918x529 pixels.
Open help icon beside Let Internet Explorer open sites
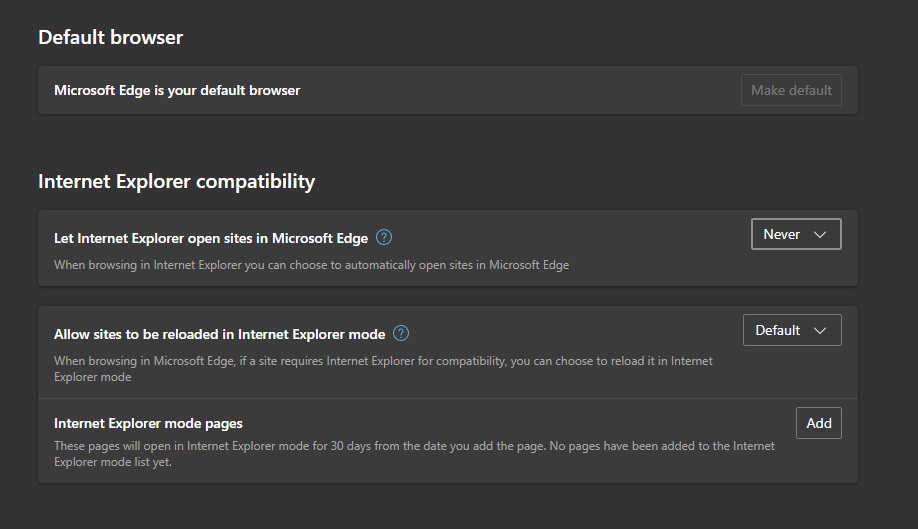[x=384, y=238]
